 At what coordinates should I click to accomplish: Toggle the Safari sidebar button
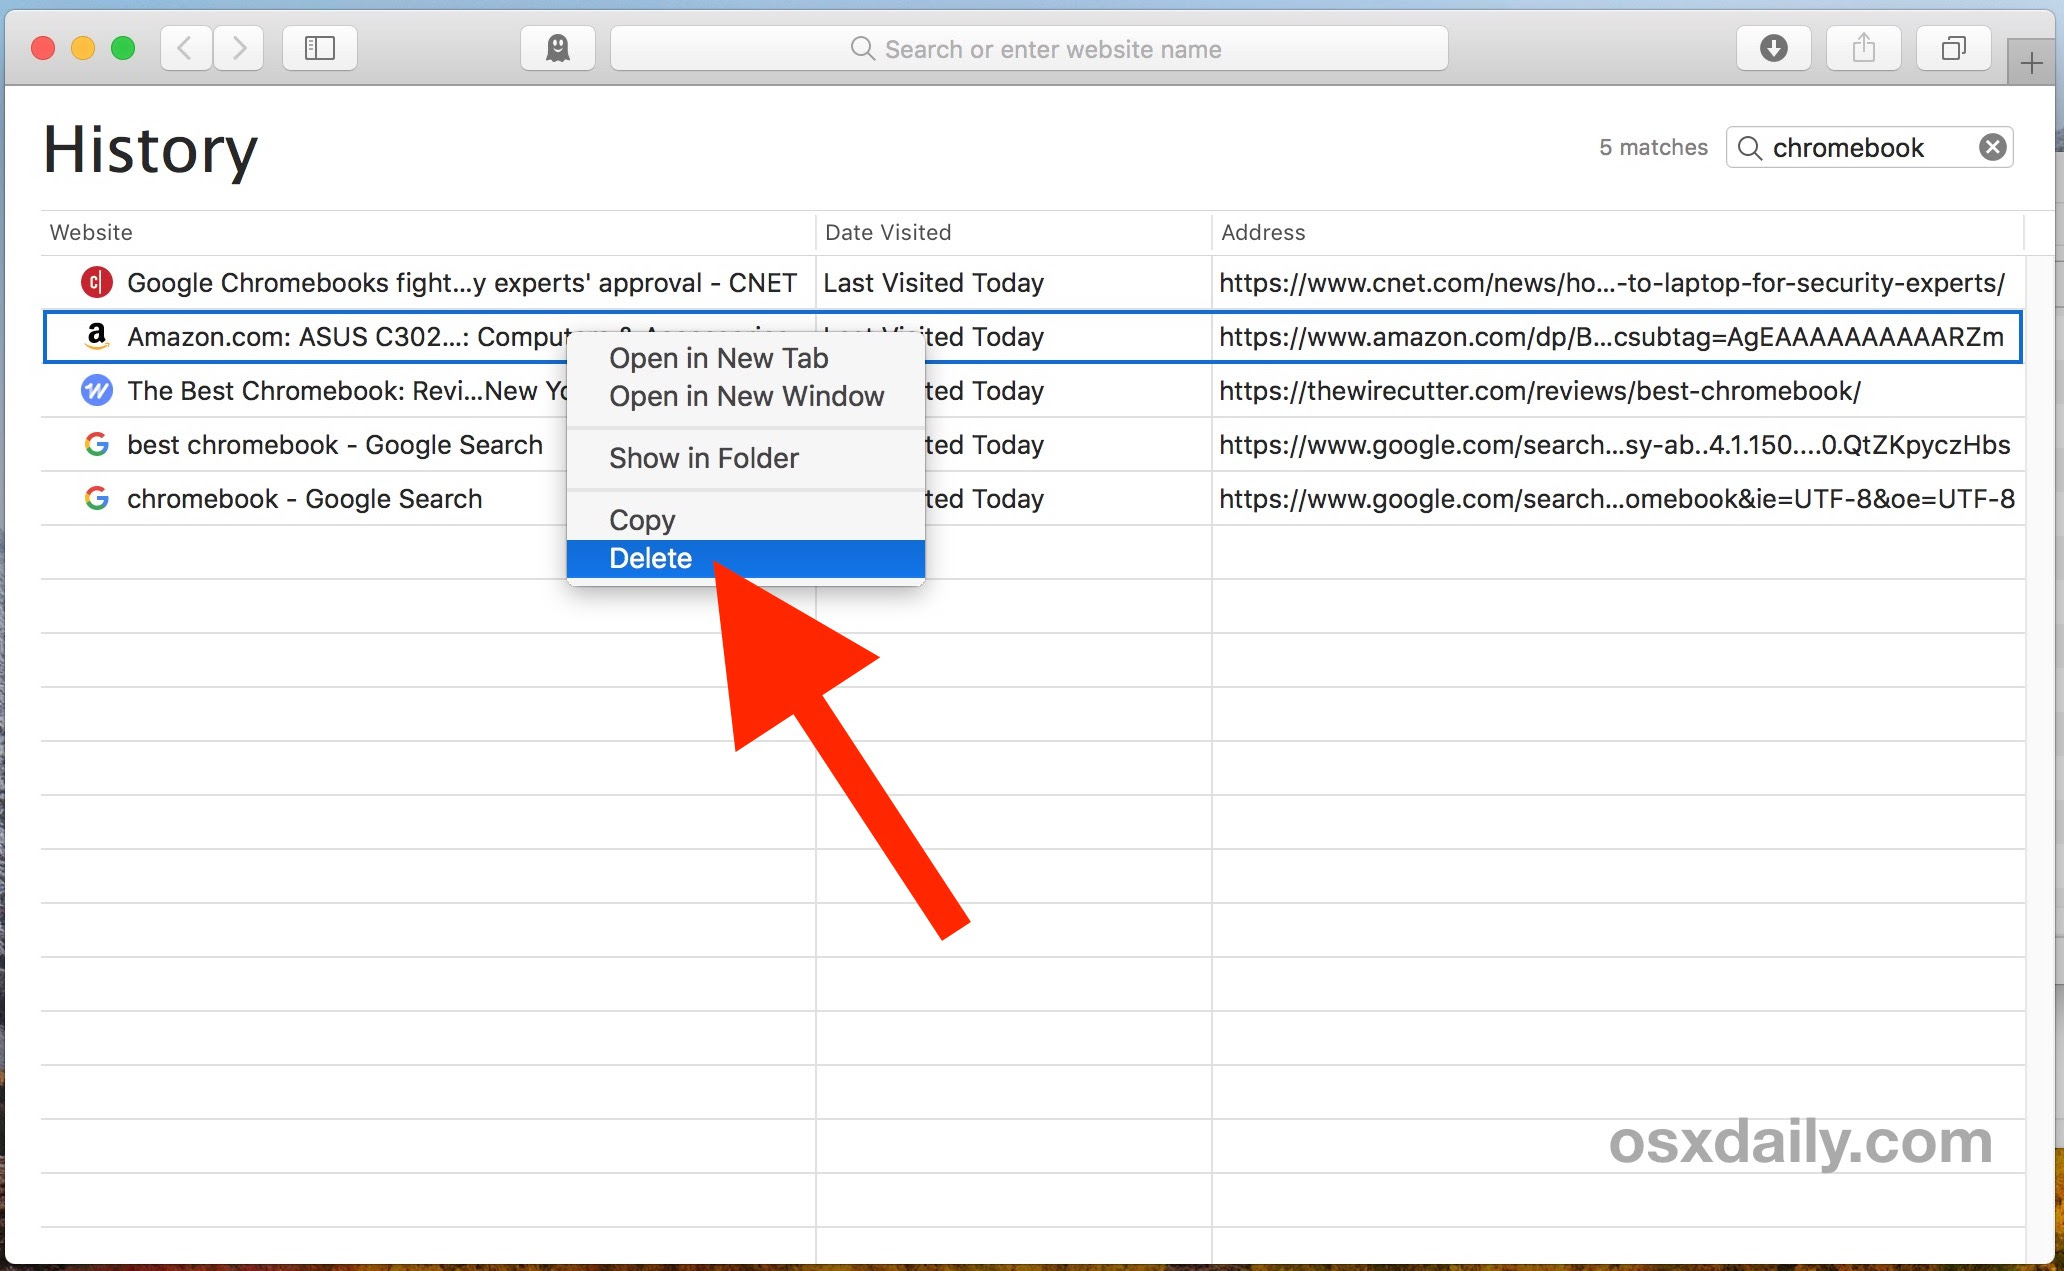320,48
